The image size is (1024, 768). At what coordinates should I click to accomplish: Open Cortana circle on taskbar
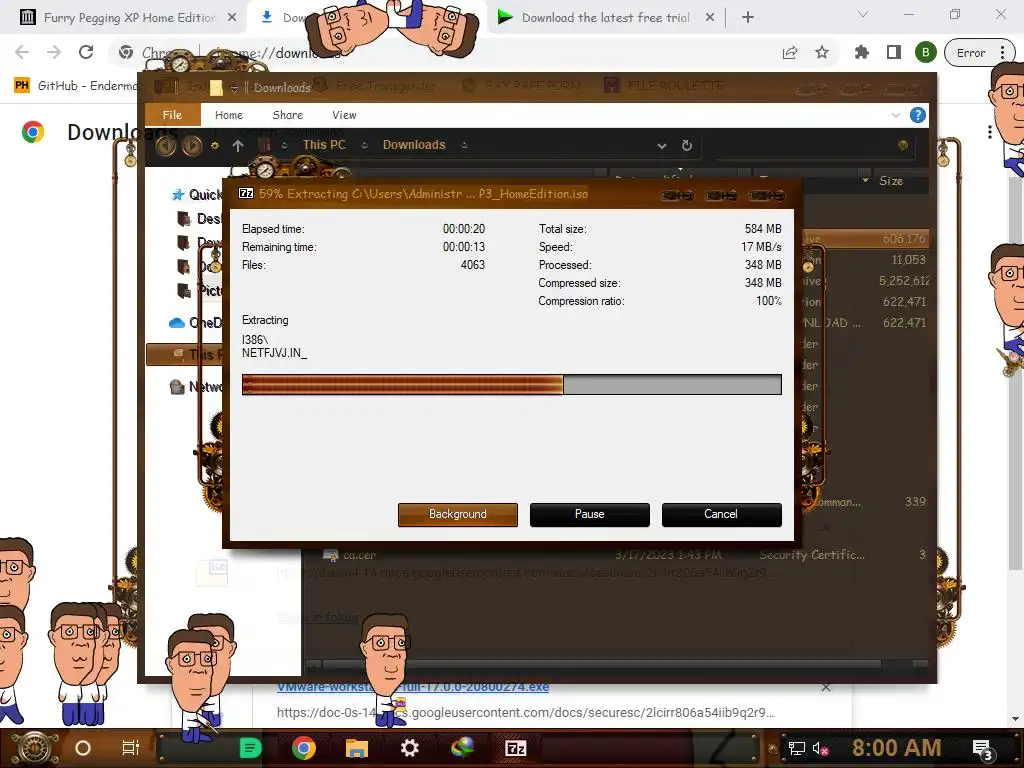(x=83, y=748)
